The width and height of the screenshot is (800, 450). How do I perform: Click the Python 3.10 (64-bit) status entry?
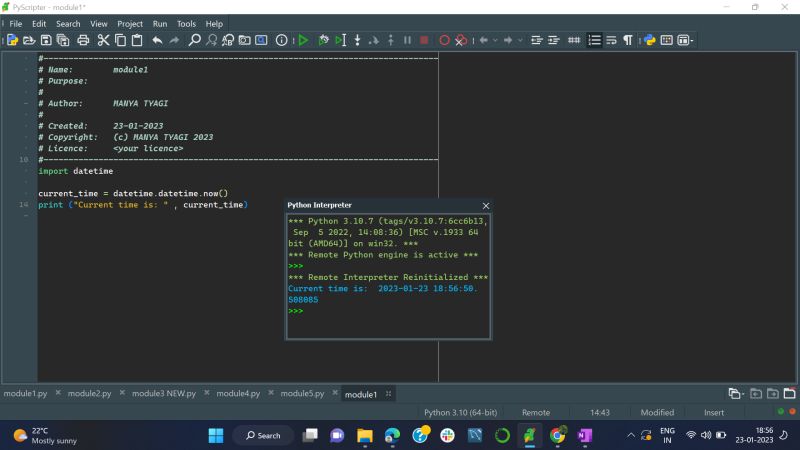click(460, 412)
